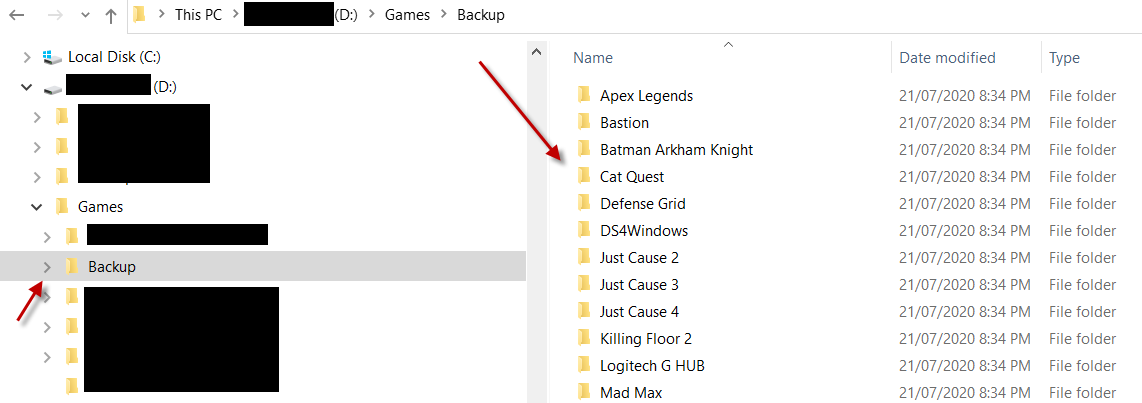Click Defense Grid folder icon
1142x403 pixels.
(584, 203)
